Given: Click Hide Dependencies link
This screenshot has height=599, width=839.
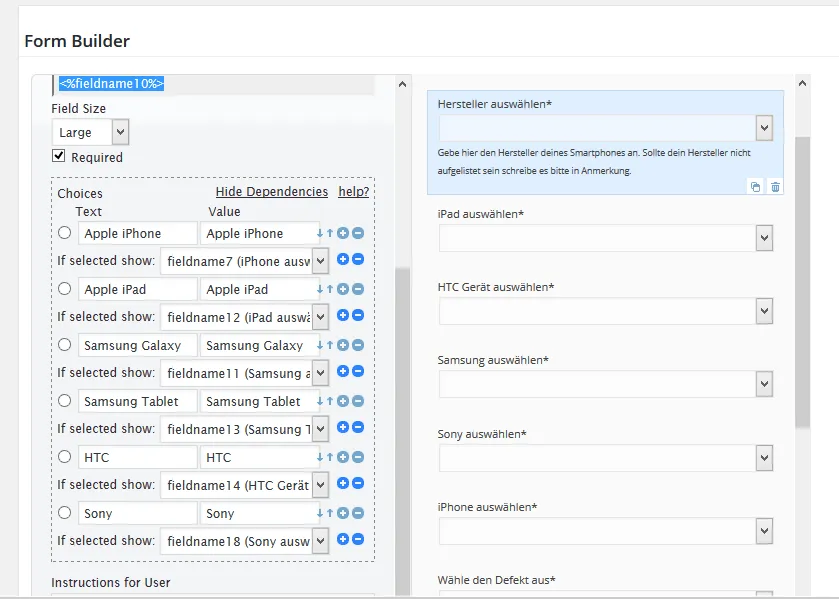Looking at the screenshot, I should click(272, 192).
